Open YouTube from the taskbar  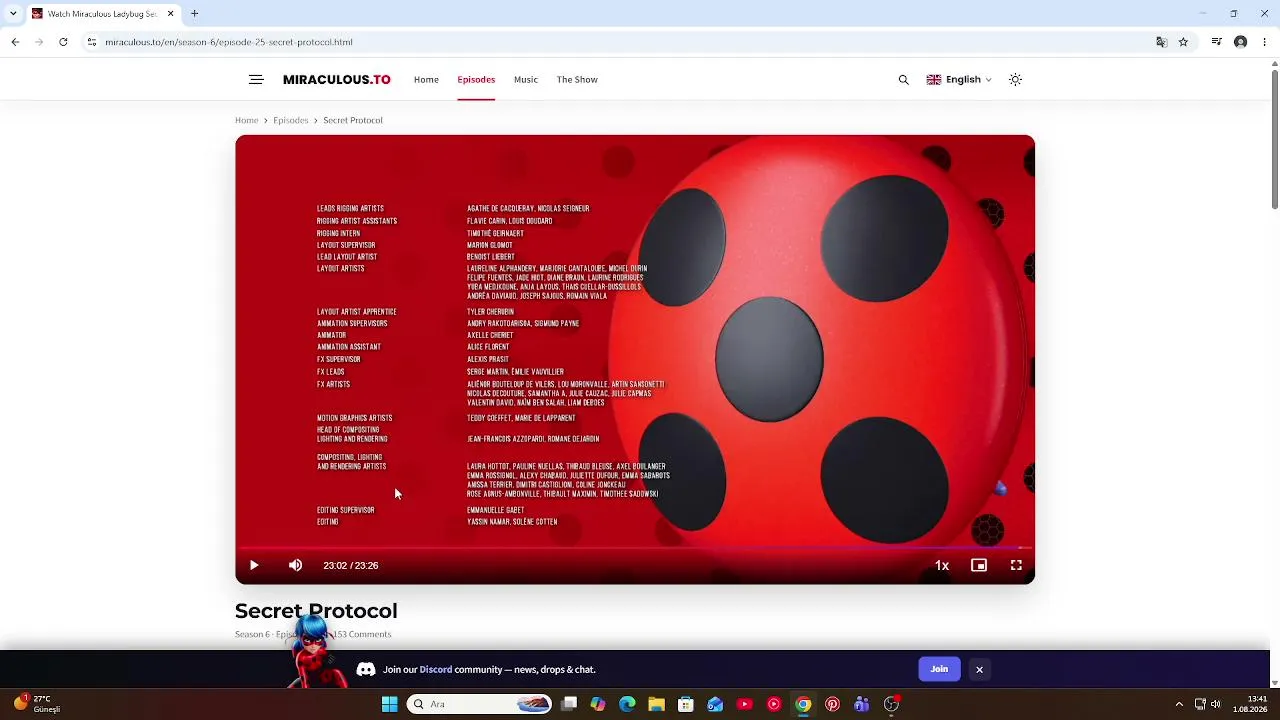point(744,704)
